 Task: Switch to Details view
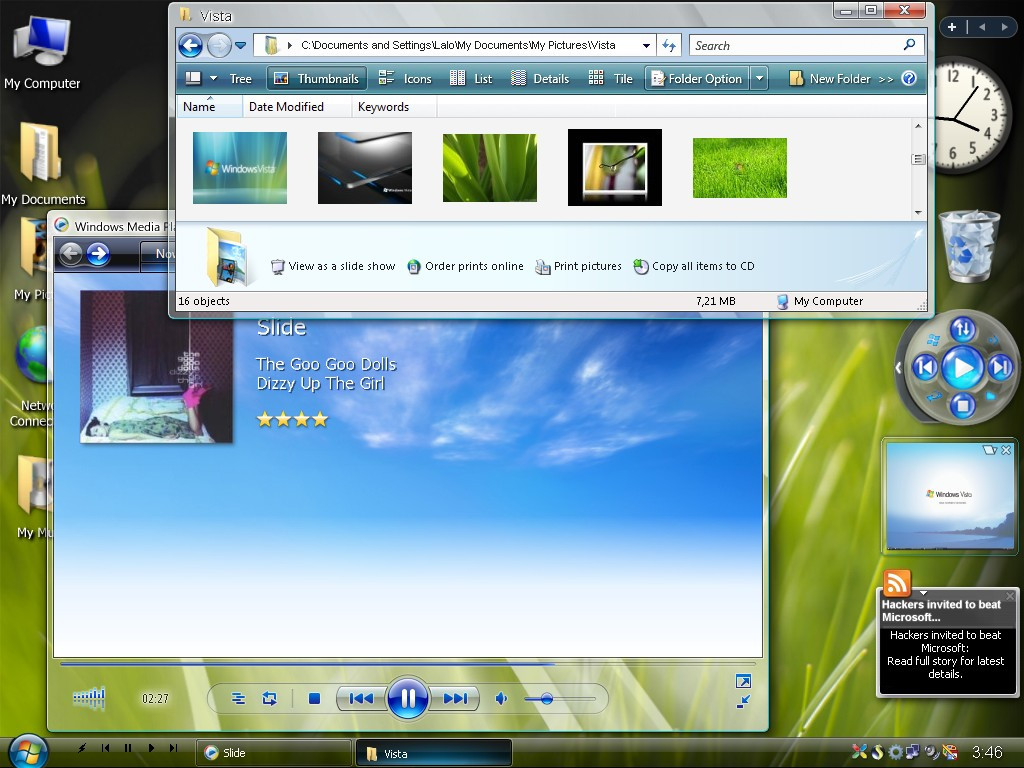point(539,79)
